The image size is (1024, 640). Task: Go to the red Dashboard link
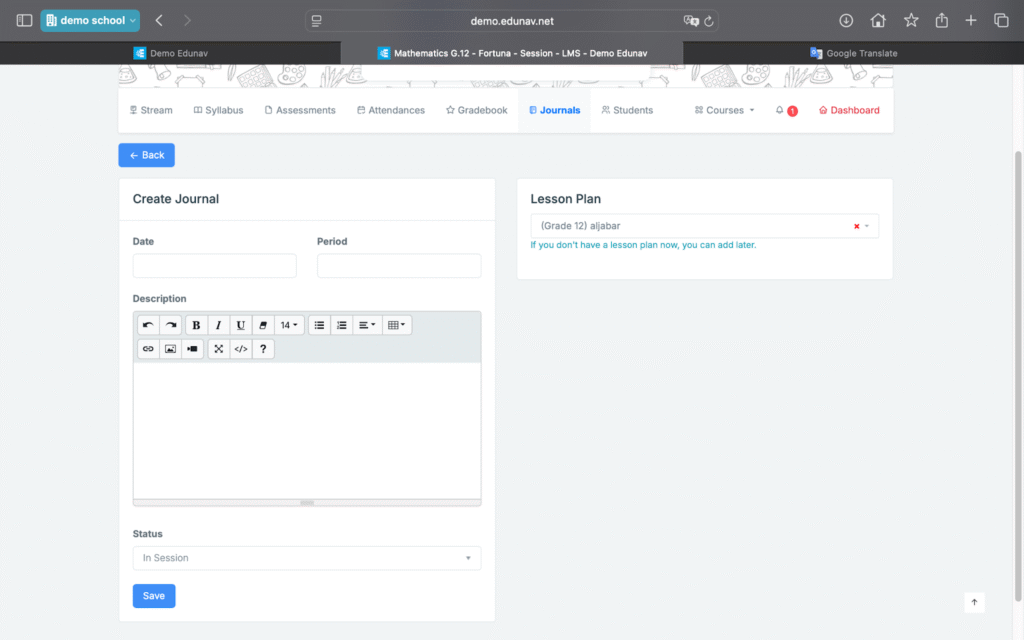[x=849, y=110]
